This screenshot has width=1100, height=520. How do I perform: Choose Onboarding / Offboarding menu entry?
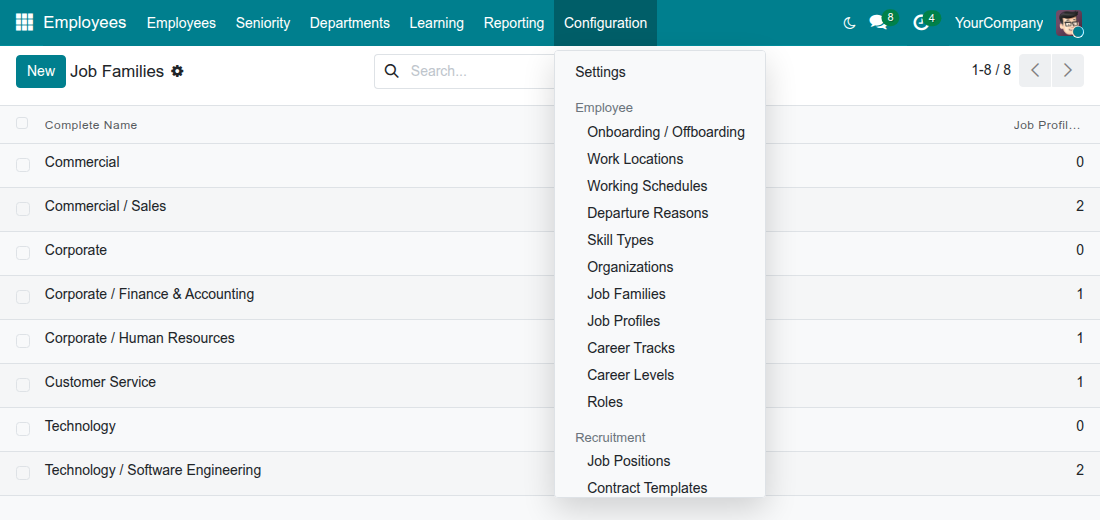[666, 132]
